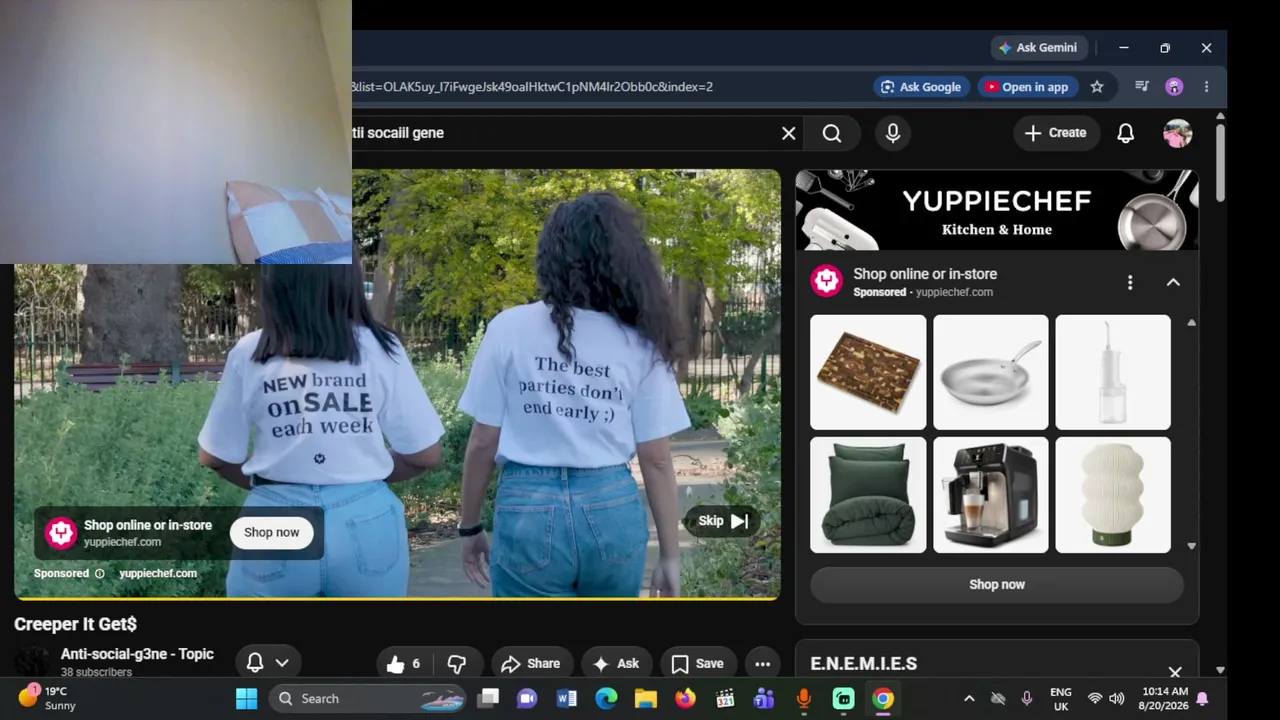Click the Create button on YouTube
Screen dimensions: 1280x720
[x=1056, y=133]
